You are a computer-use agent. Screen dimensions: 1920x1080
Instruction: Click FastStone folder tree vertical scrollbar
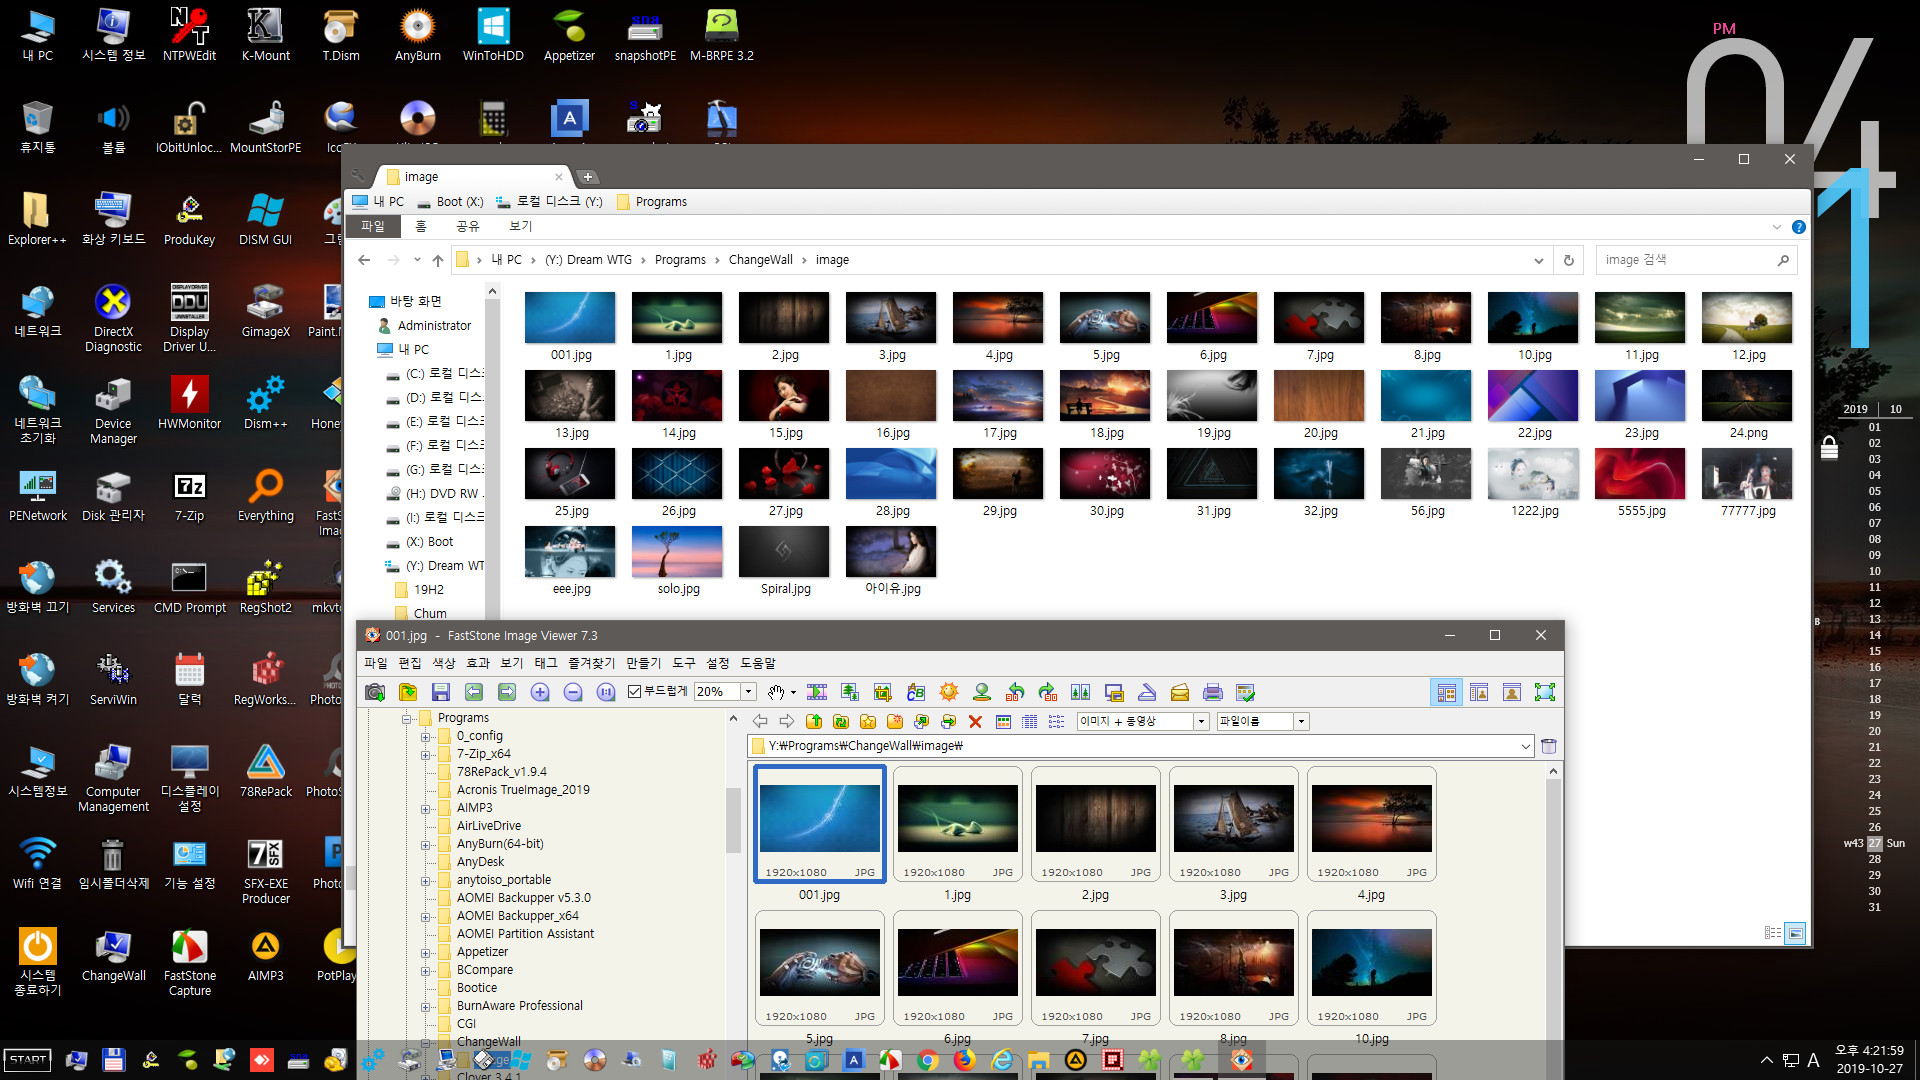point(733,820)
